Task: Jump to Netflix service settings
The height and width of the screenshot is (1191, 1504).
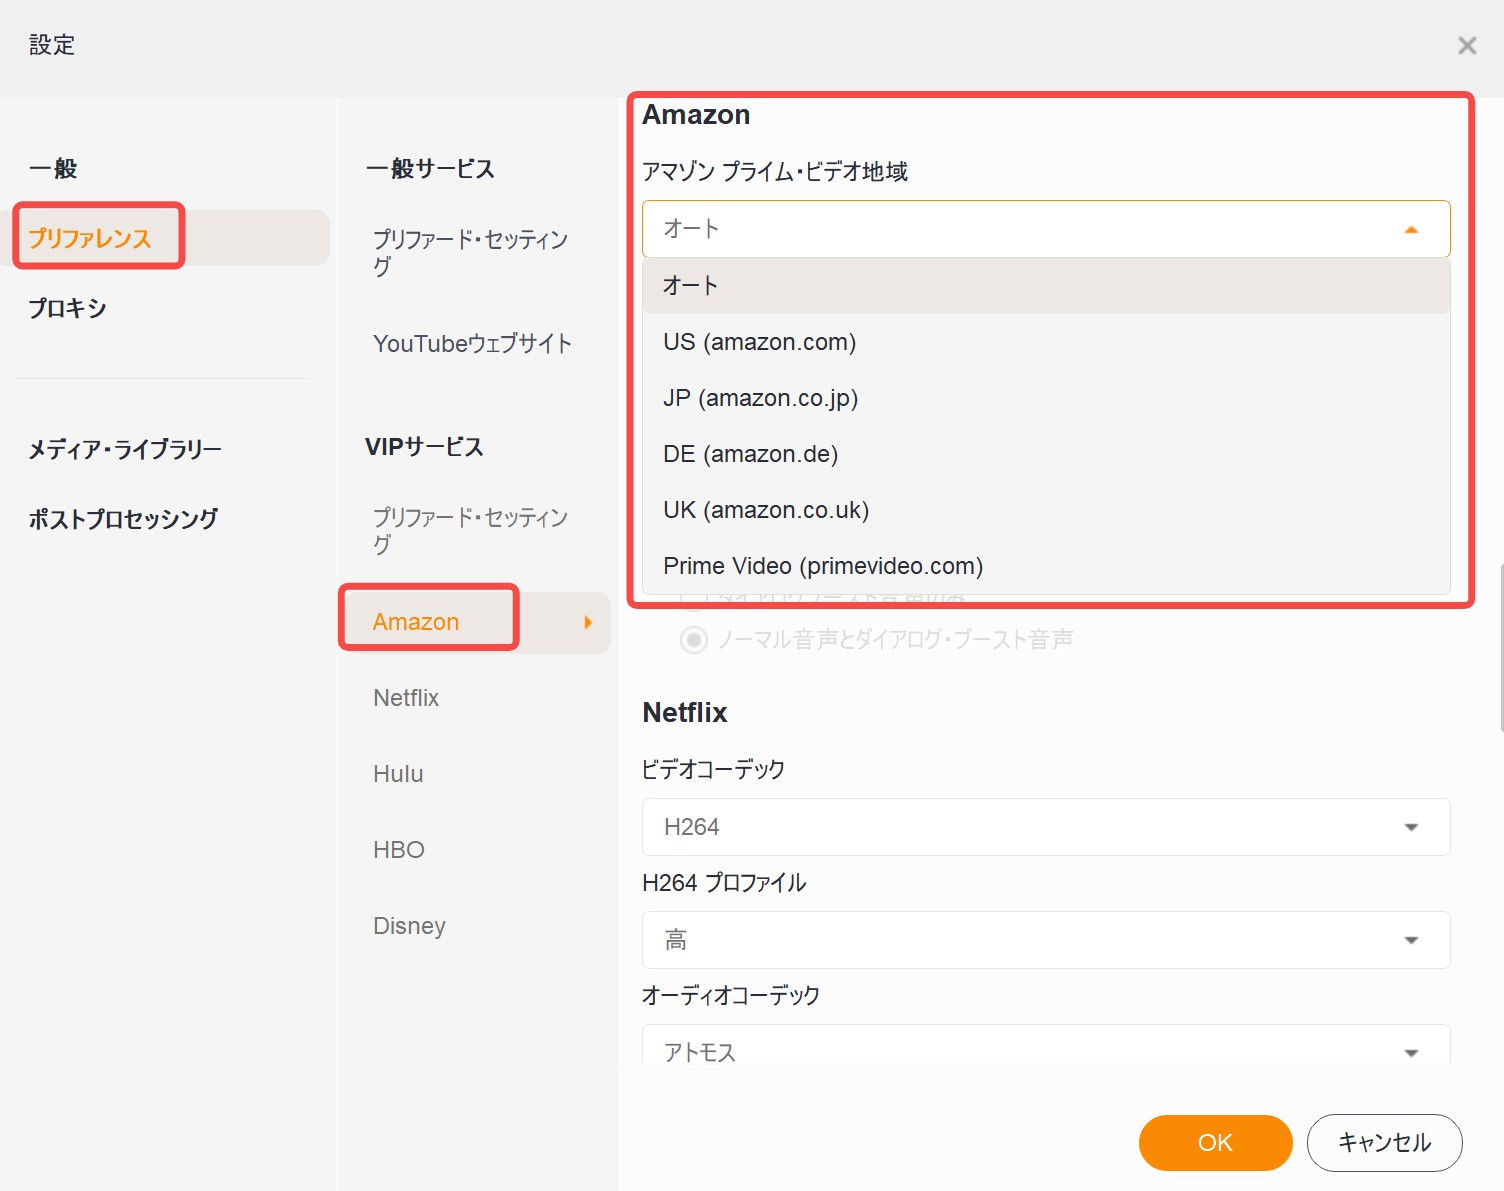Action: (406, 698)
